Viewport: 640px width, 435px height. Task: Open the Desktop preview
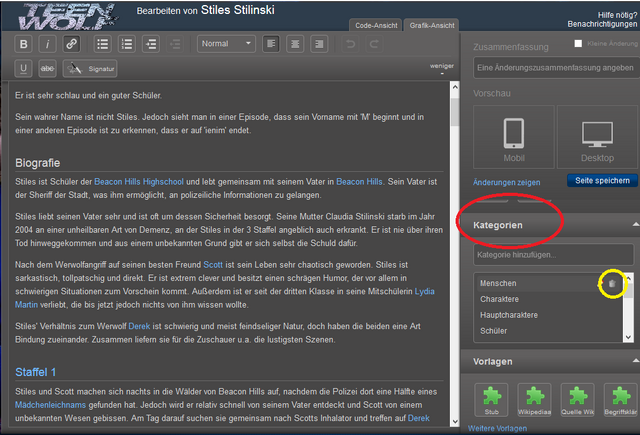coord(597,137)
